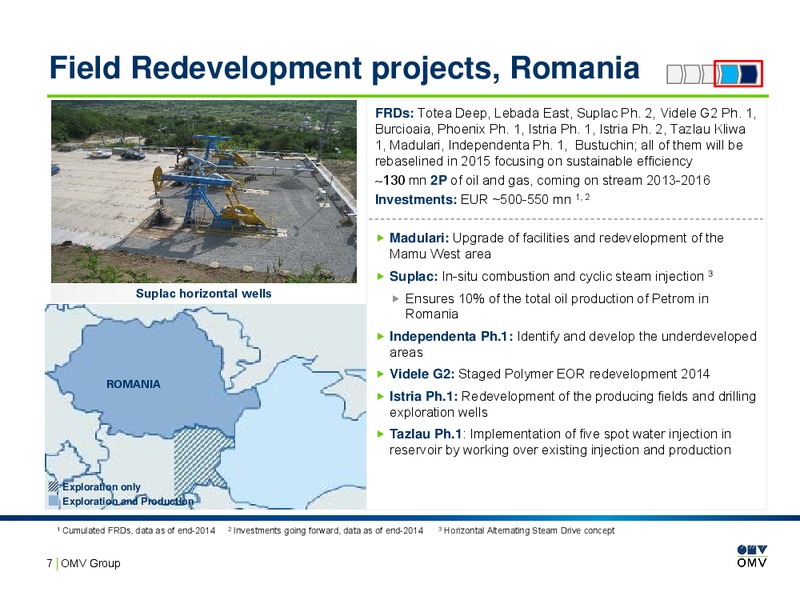Screen dimensions: 800x600
Task: Click the light blue progress chevron
Action: (x=728, y=74)
